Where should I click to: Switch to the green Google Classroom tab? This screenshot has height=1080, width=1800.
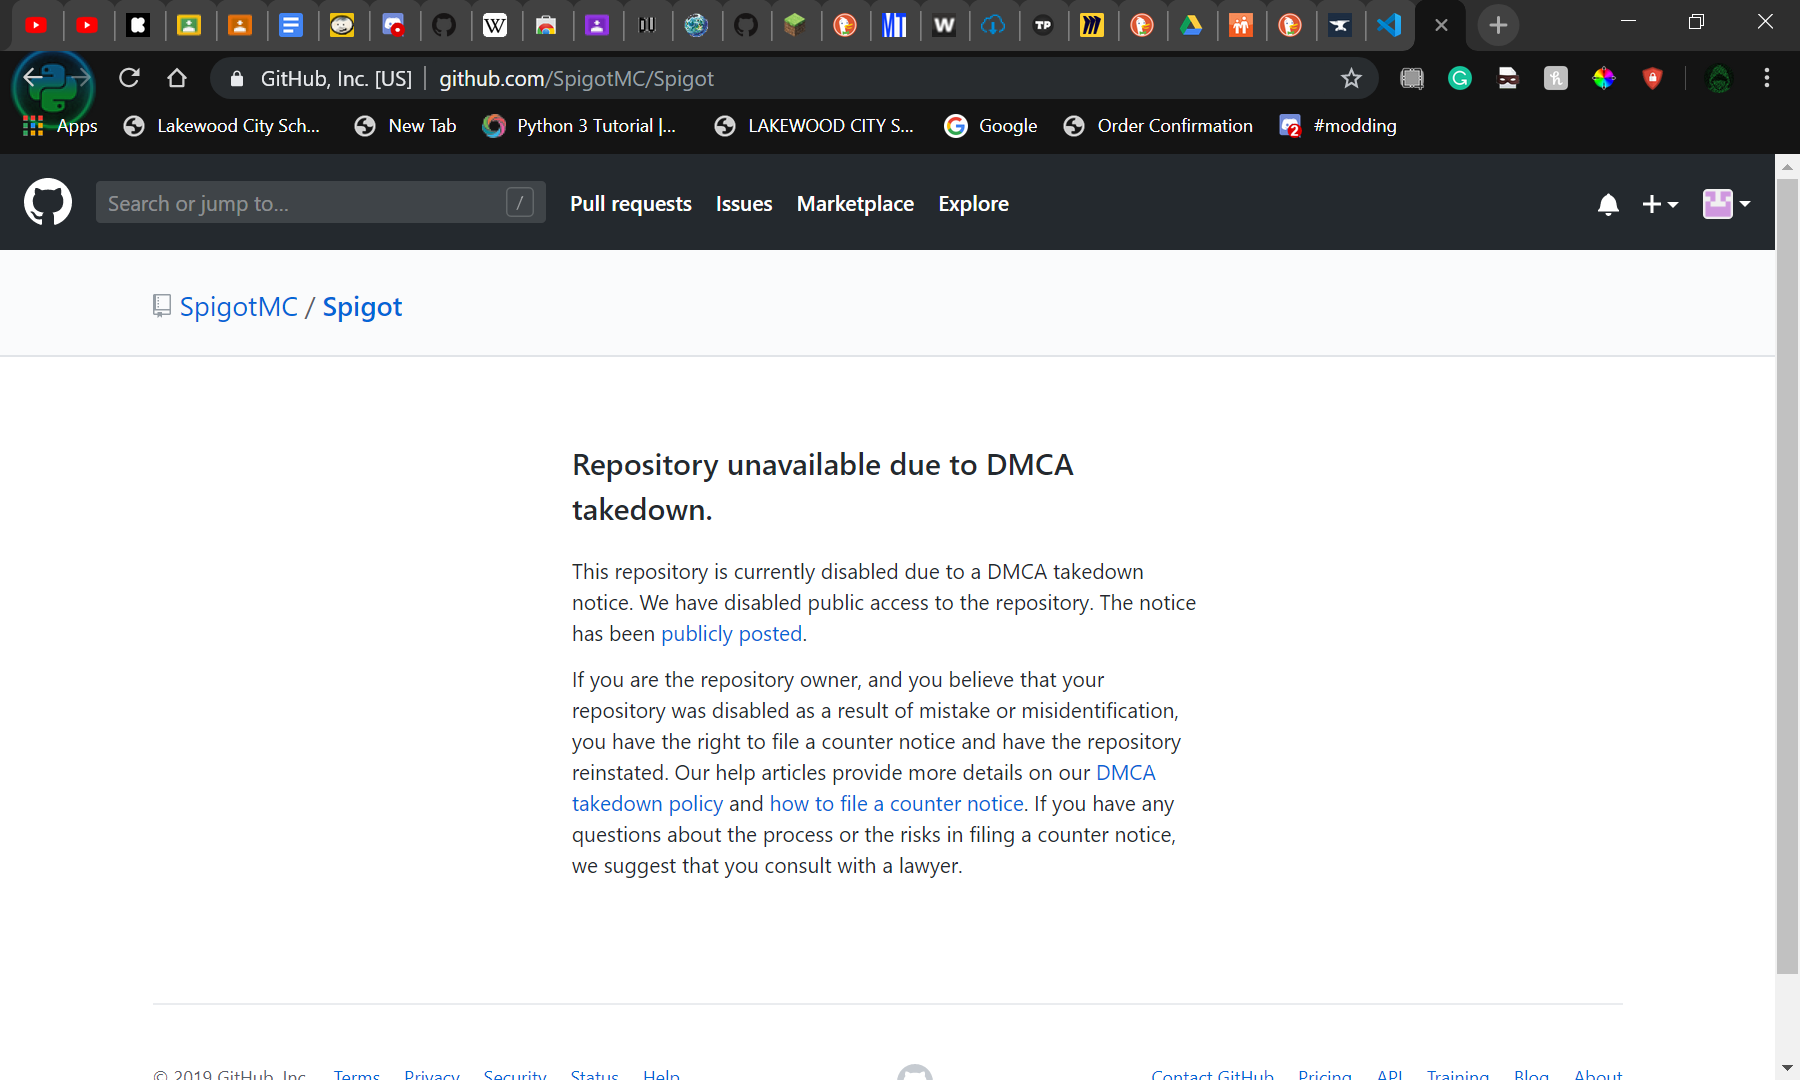189,25
